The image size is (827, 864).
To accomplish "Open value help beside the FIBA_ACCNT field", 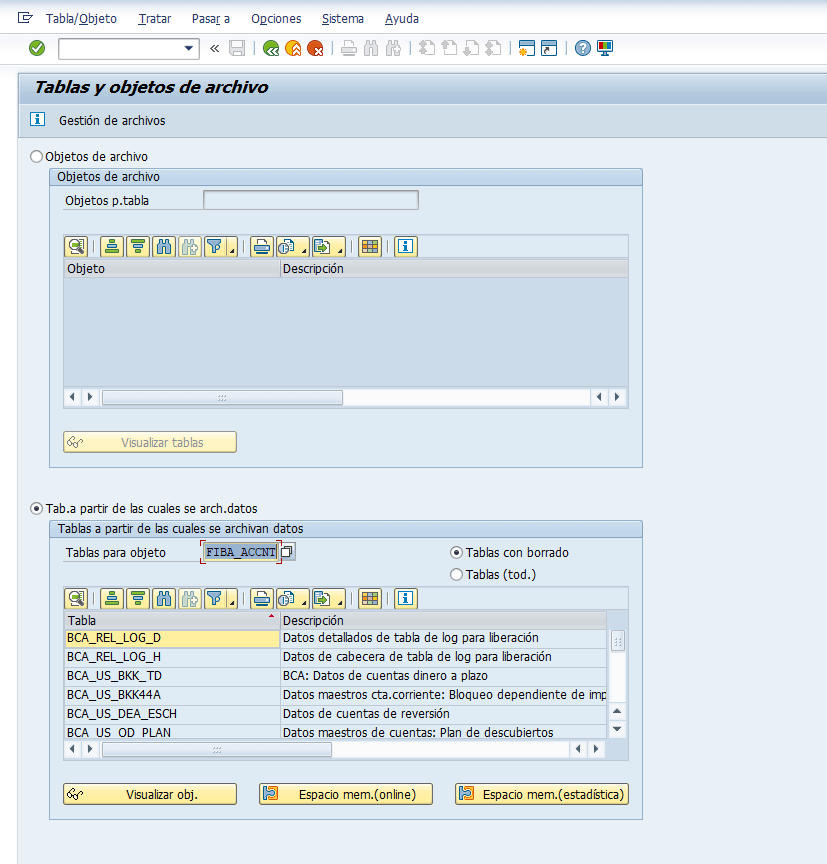I will point(287,552).
